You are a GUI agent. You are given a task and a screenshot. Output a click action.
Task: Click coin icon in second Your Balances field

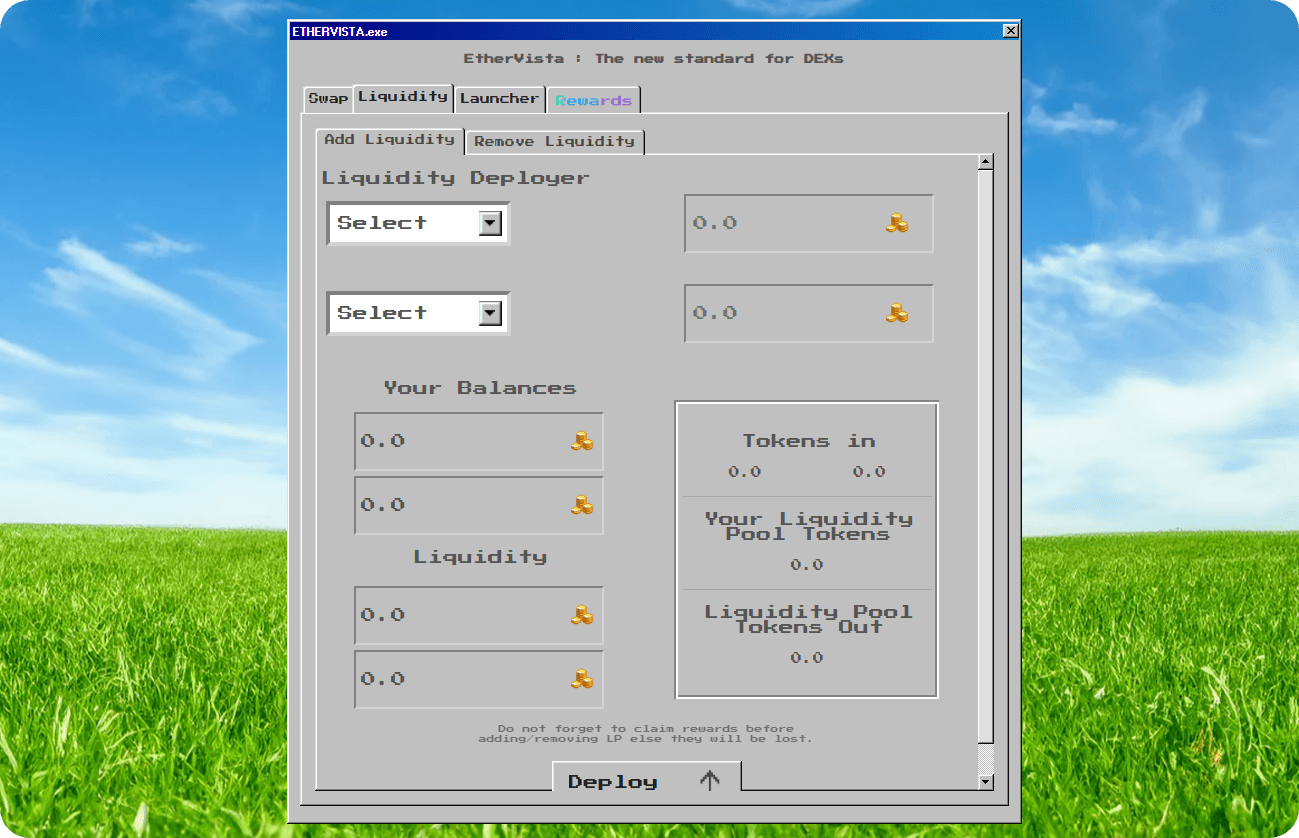coord(582,505)
